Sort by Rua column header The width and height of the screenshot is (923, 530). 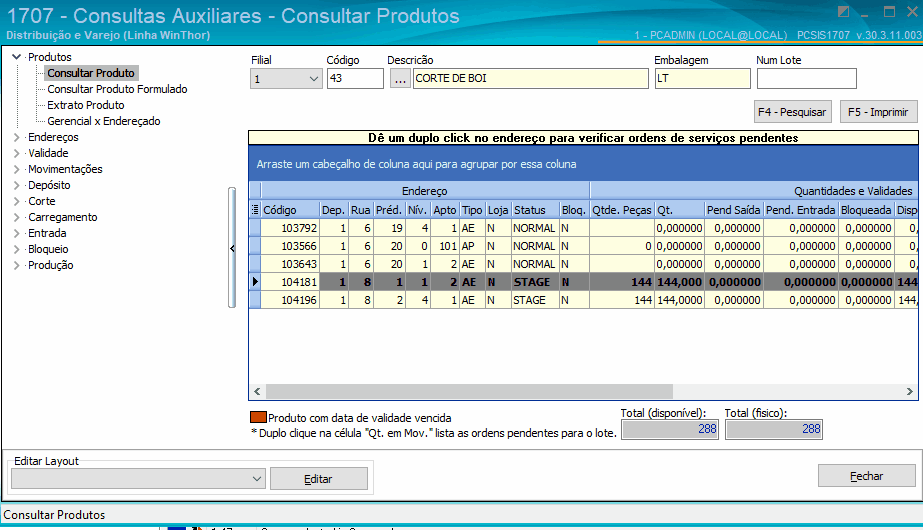coord(360,210)
